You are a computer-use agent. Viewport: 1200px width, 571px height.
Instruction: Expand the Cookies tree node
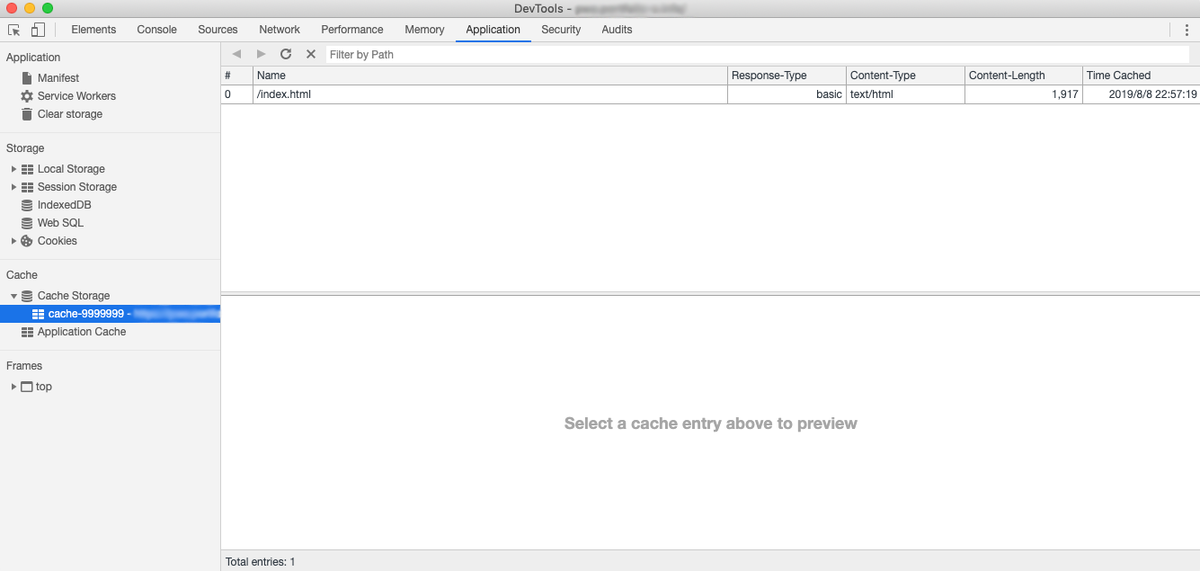pyautogui.click(x=14, y=241)
